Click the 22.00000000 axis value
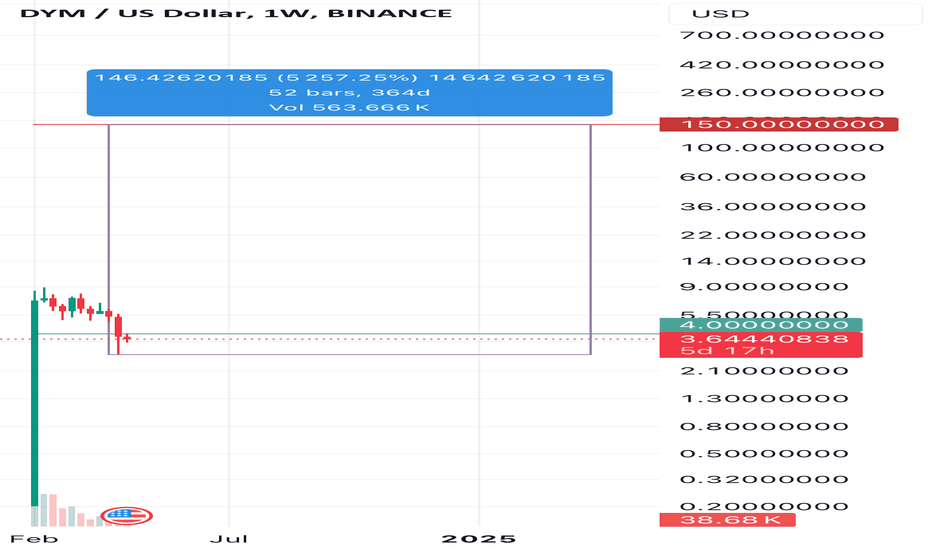Image resolution: width=932 pixels, height=550 pixels. point(773,235)
